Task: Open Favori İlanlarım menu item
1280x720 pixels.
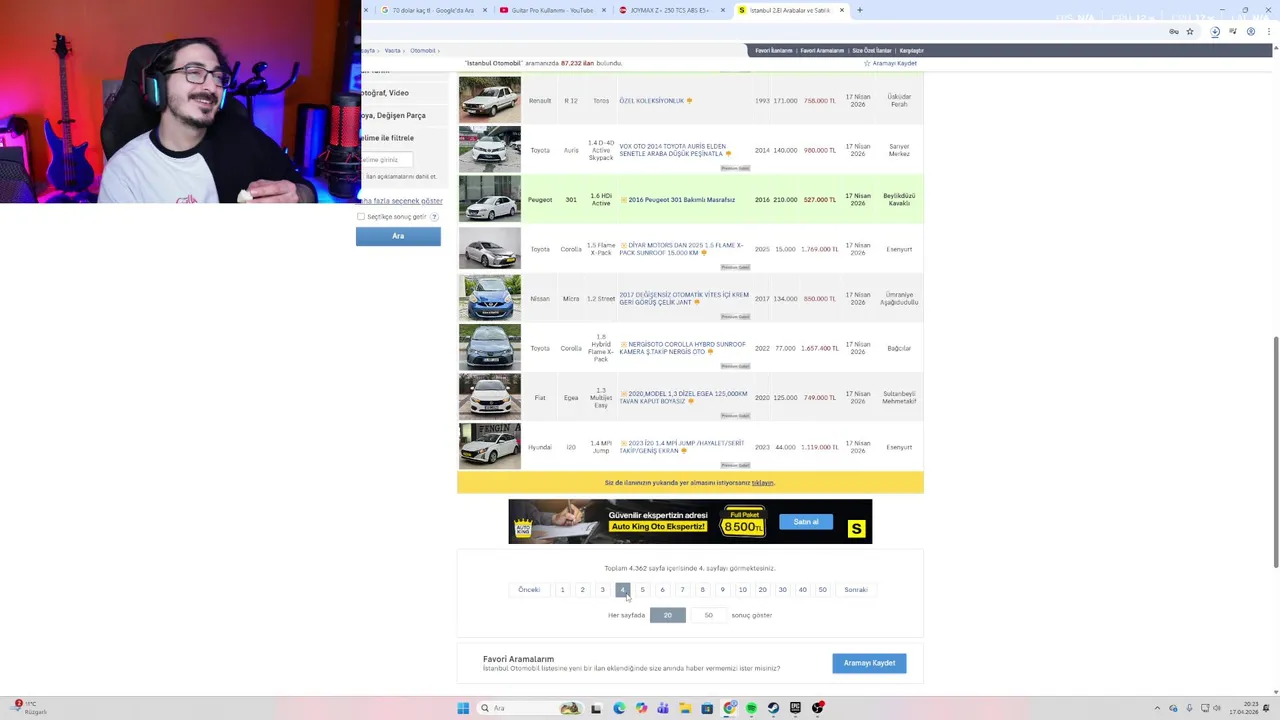Action: (x=773, y=50)
